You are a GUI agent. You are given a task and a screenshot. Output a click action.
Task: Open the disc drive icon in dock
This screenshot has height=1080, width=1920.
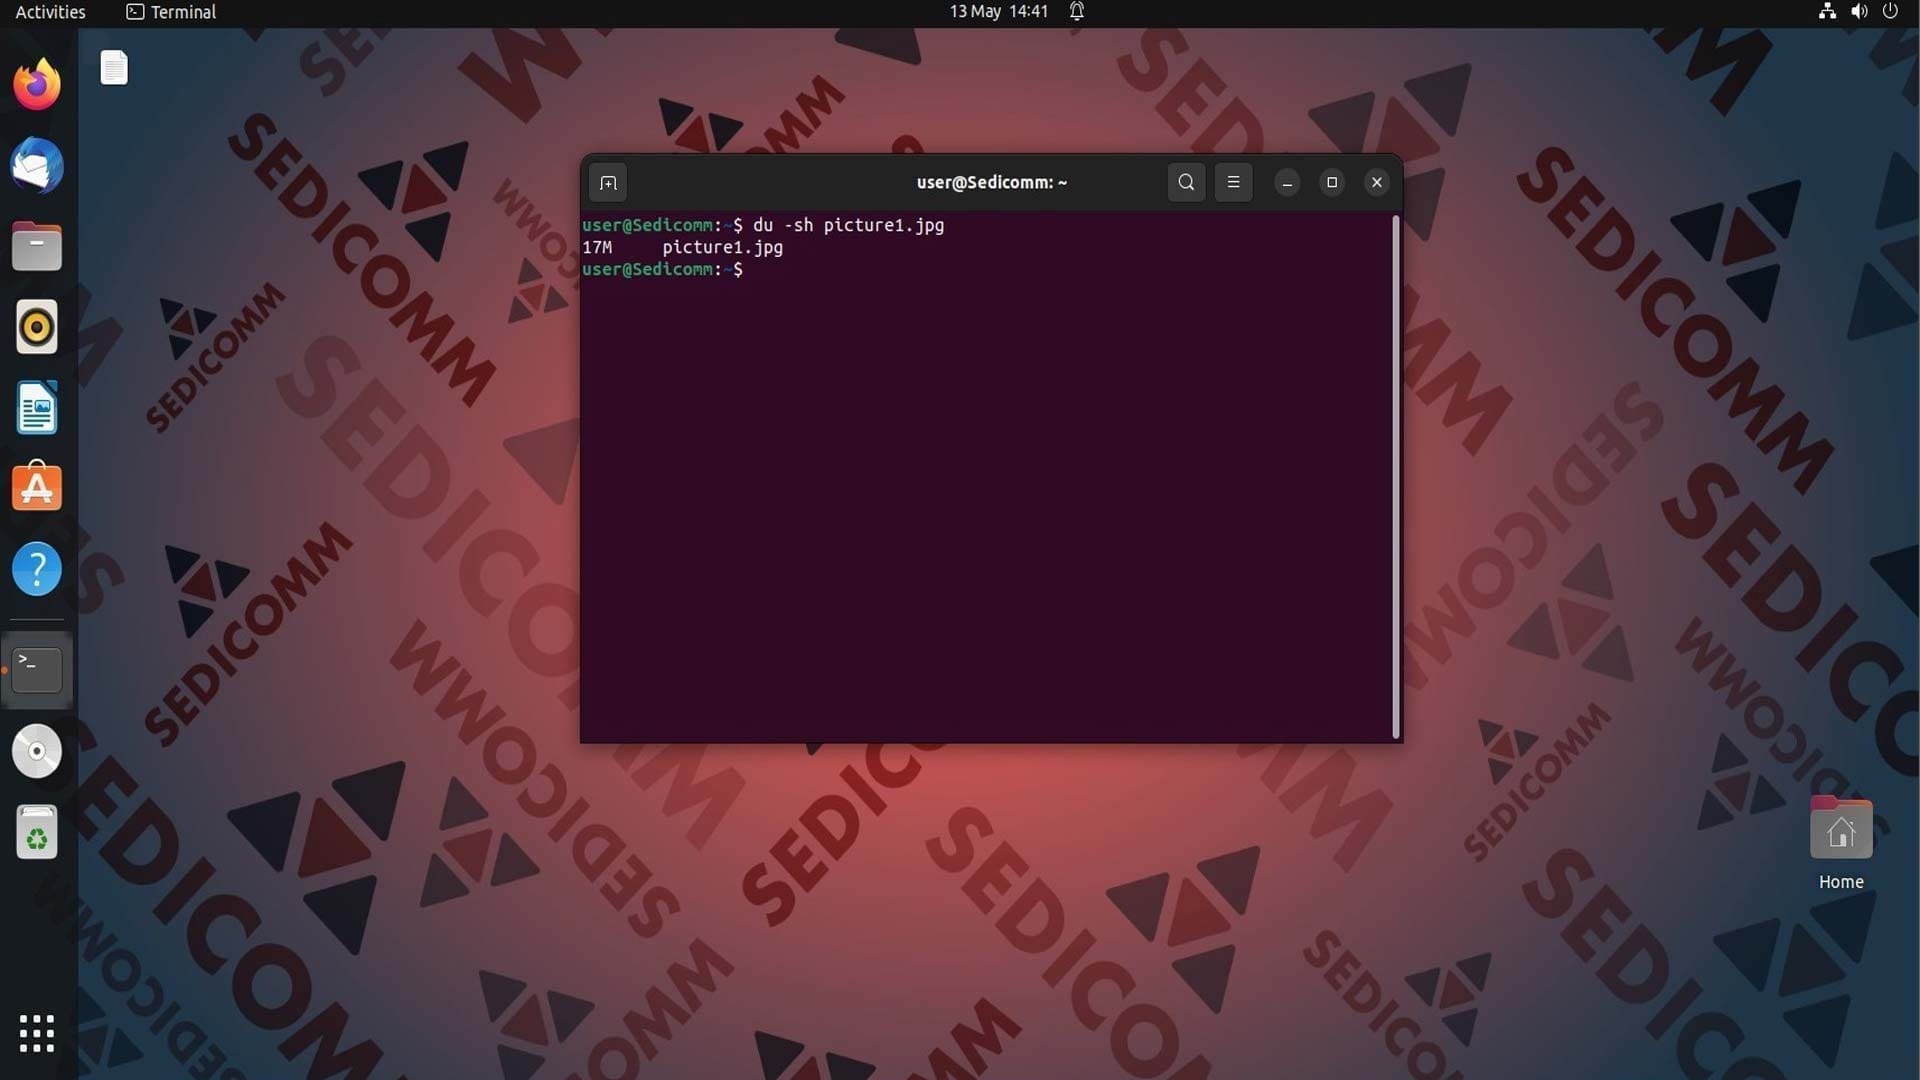[x=37, y=751]
